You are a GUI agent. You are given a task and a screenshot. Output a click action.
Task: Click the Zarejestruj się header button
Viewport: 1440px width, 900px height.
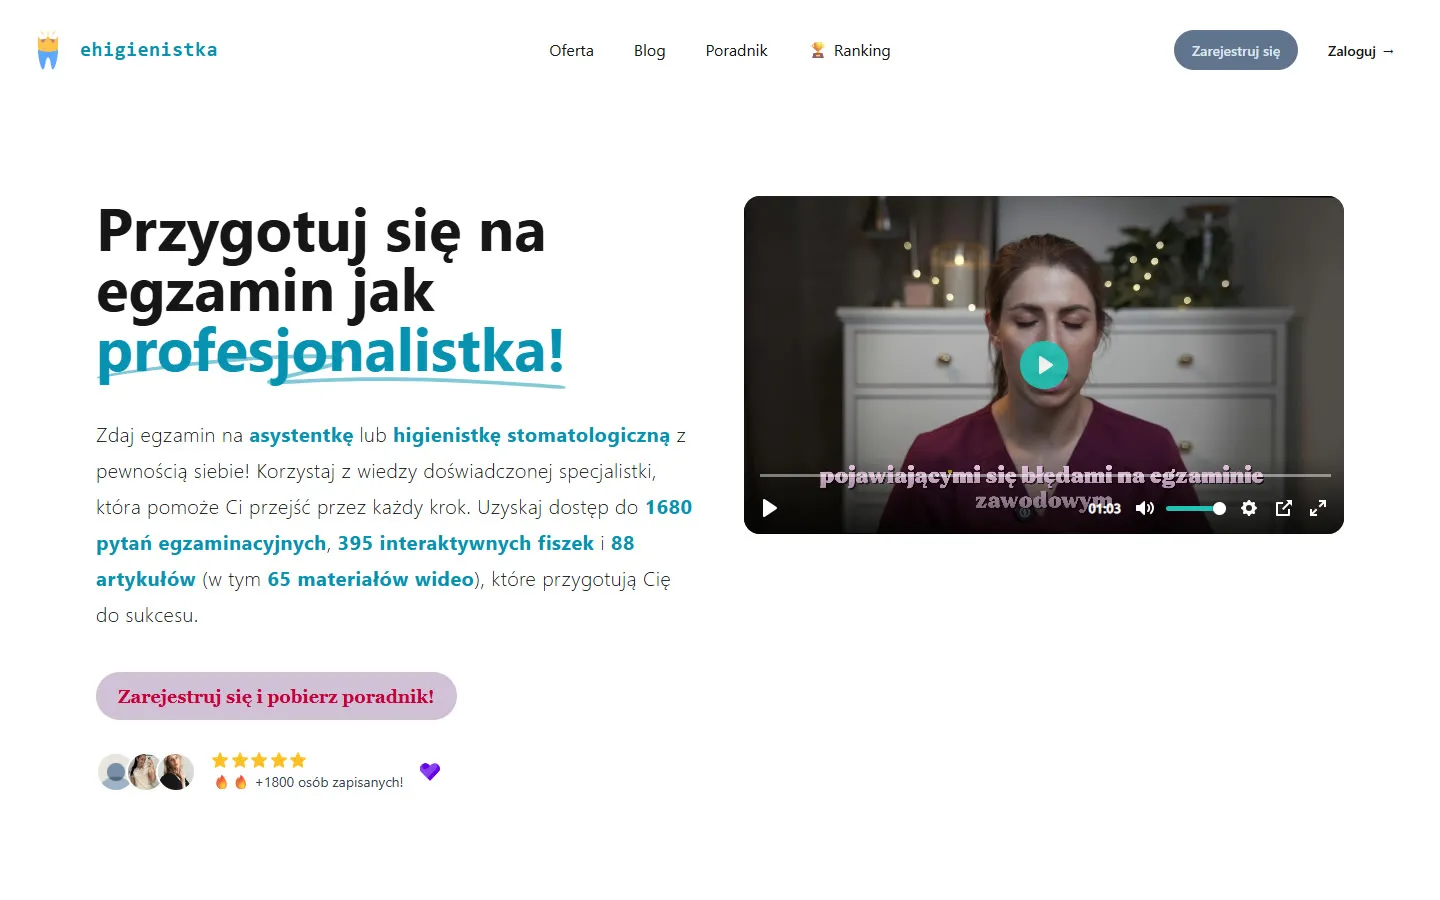click(x=1235, y=51)
